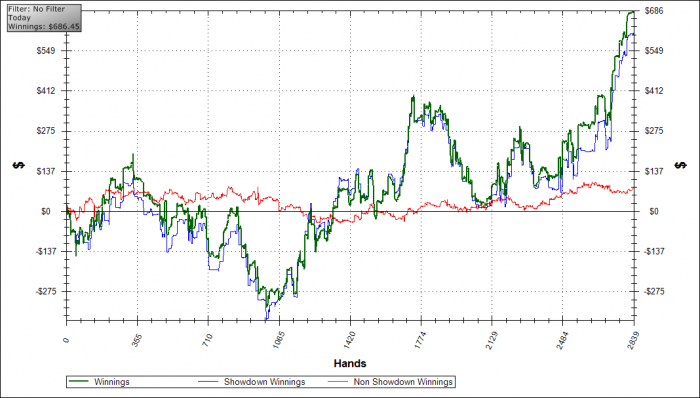Click the left axis $412 label
The height and width of the screenshot is (398, 700).
point(46,91)
